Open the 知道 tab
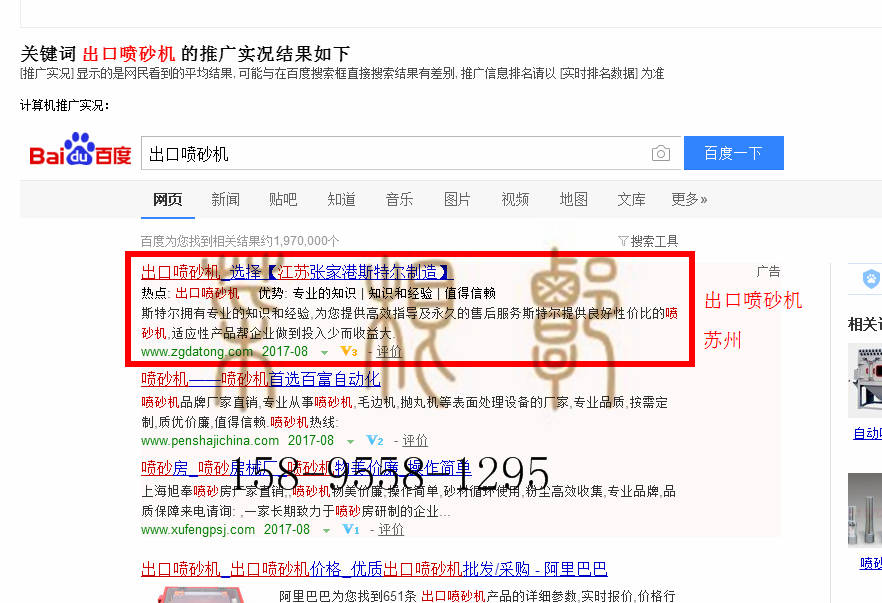 [341, 199]
